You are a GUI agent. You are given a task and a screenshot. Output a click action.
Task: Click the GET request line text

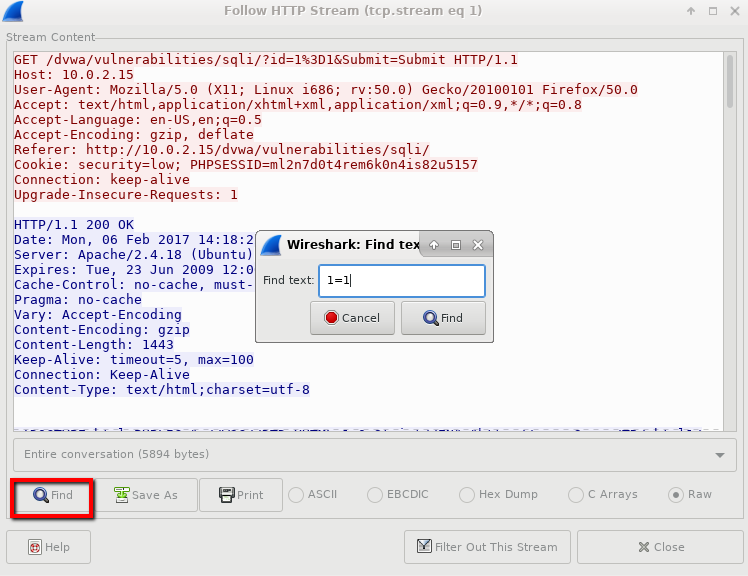tap(266, 60)
